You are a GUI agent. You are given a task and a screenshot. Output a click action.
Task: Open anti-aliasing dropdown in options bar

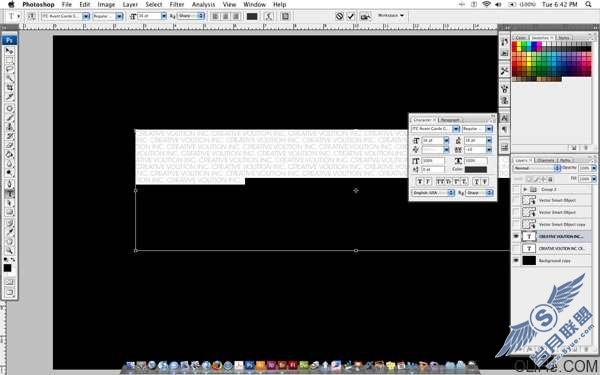(x=201, y=16)
